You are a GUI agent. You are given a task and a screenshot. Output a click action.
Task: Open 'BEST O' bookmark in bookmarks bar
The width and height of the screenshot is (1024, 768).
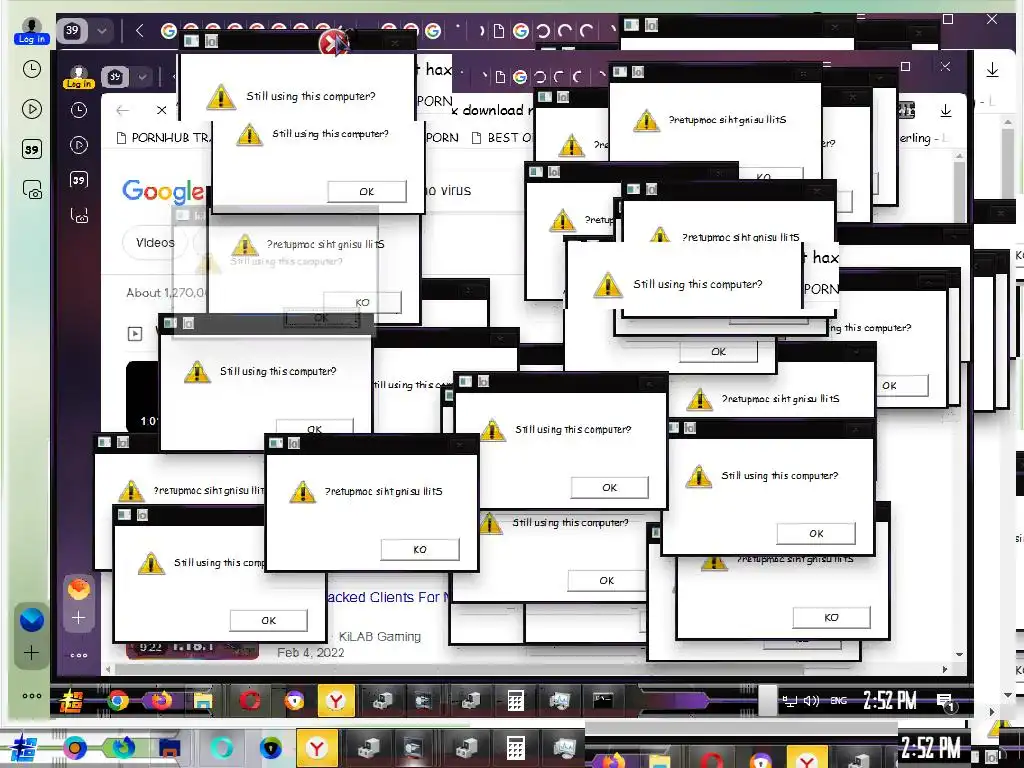point(503,138)
